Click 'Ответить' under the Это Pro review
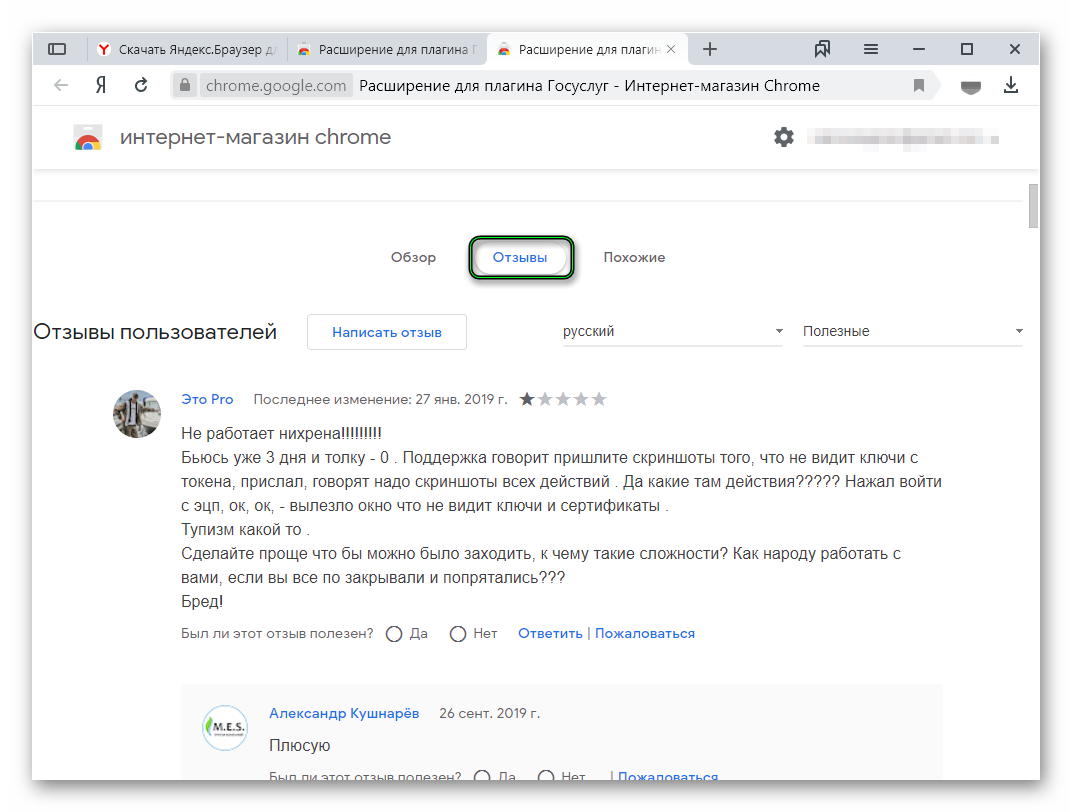Screen dimensions: 1072x812 (549, 633)
